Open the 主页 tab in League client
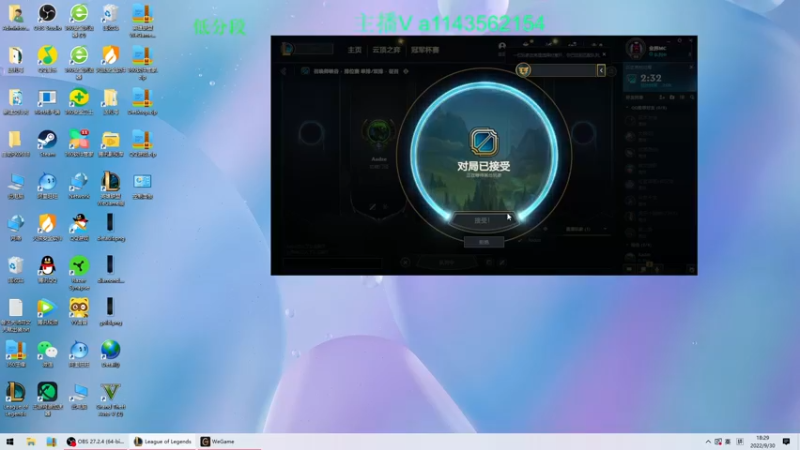800x450 pixels. point(355,50)
